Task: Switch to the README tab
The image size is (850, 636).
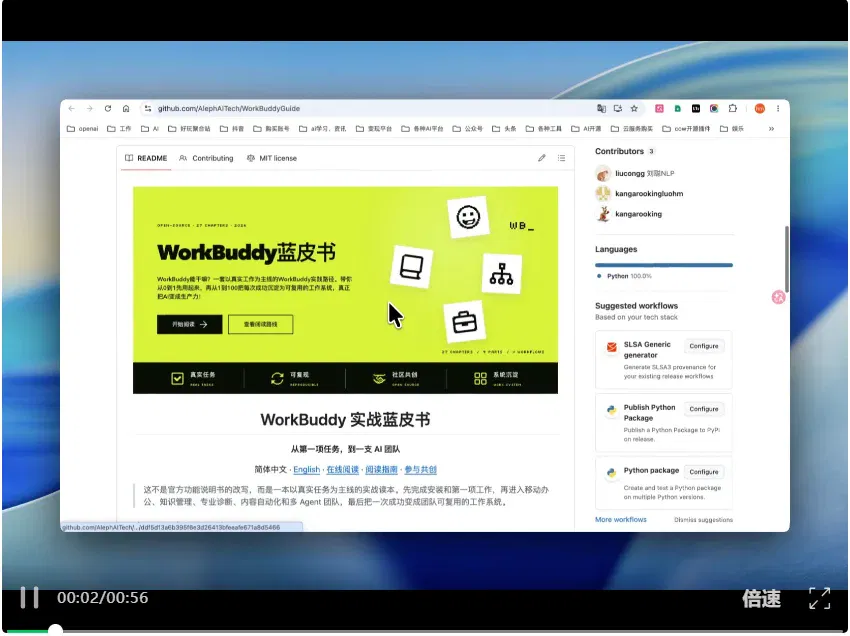Action: point(146,158)
